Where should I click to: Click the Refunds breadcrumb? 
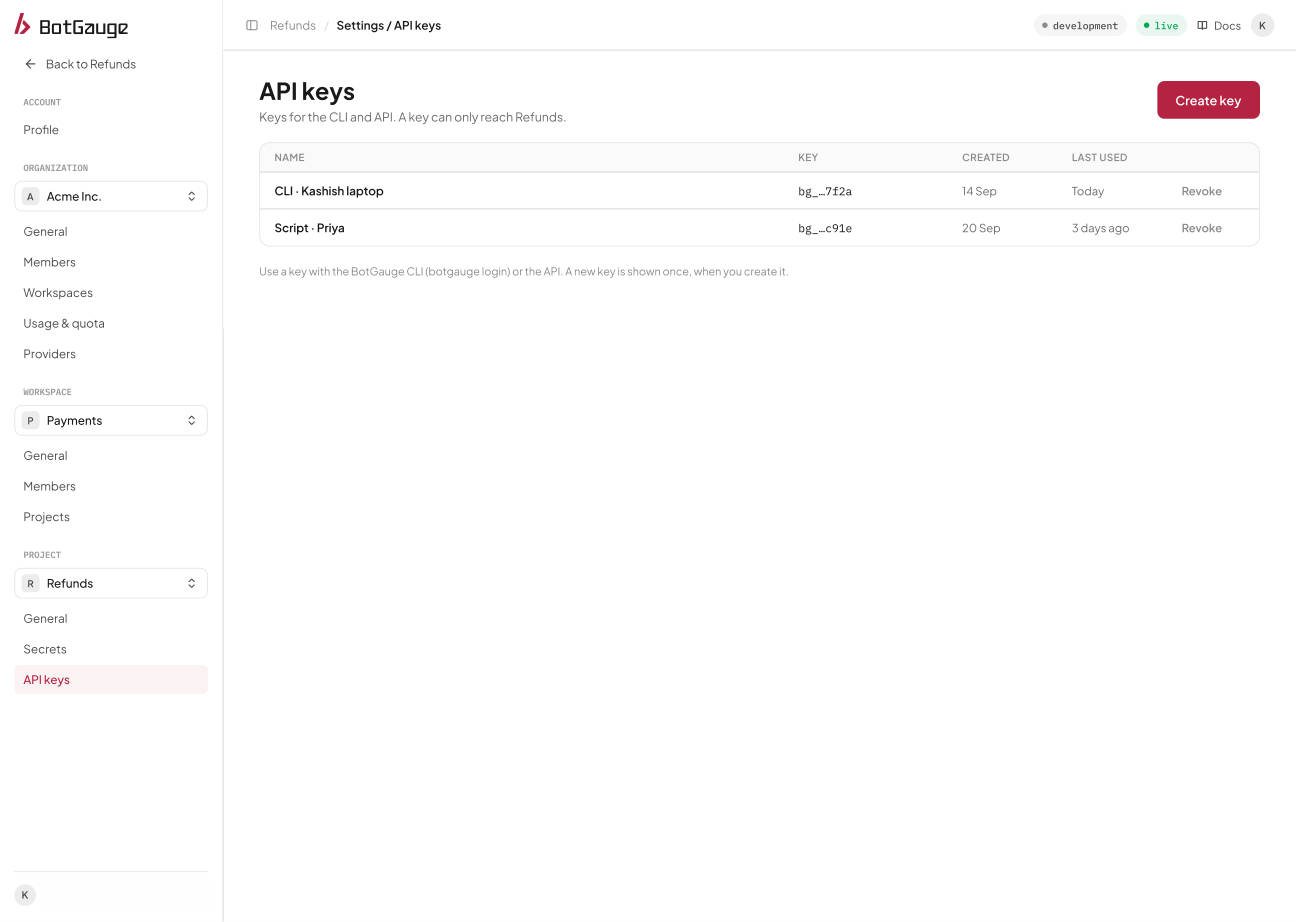tap(293, 25)
